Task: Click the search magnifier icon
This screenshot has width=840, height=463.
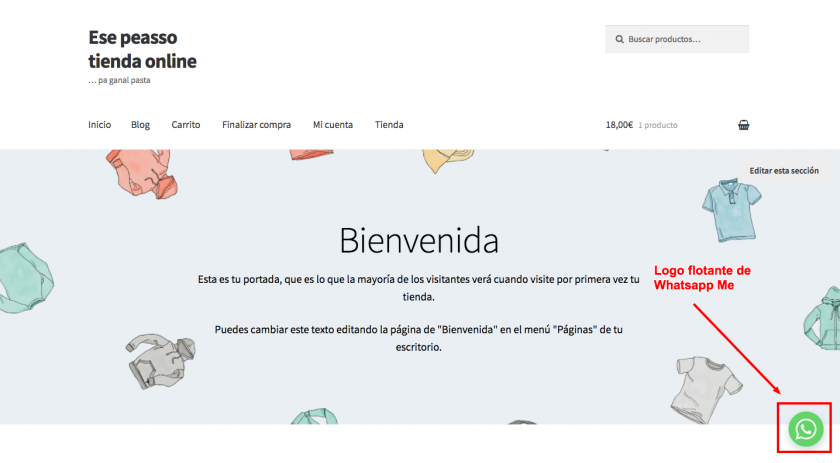Action: [x=618, y=40]
